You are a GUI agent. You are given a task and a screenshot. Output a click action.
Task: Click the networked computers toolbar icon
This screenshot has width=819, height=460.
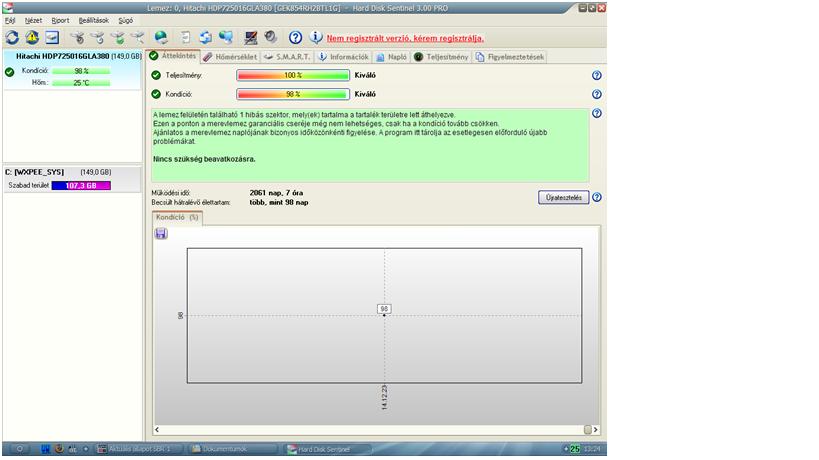coord(226,37)
